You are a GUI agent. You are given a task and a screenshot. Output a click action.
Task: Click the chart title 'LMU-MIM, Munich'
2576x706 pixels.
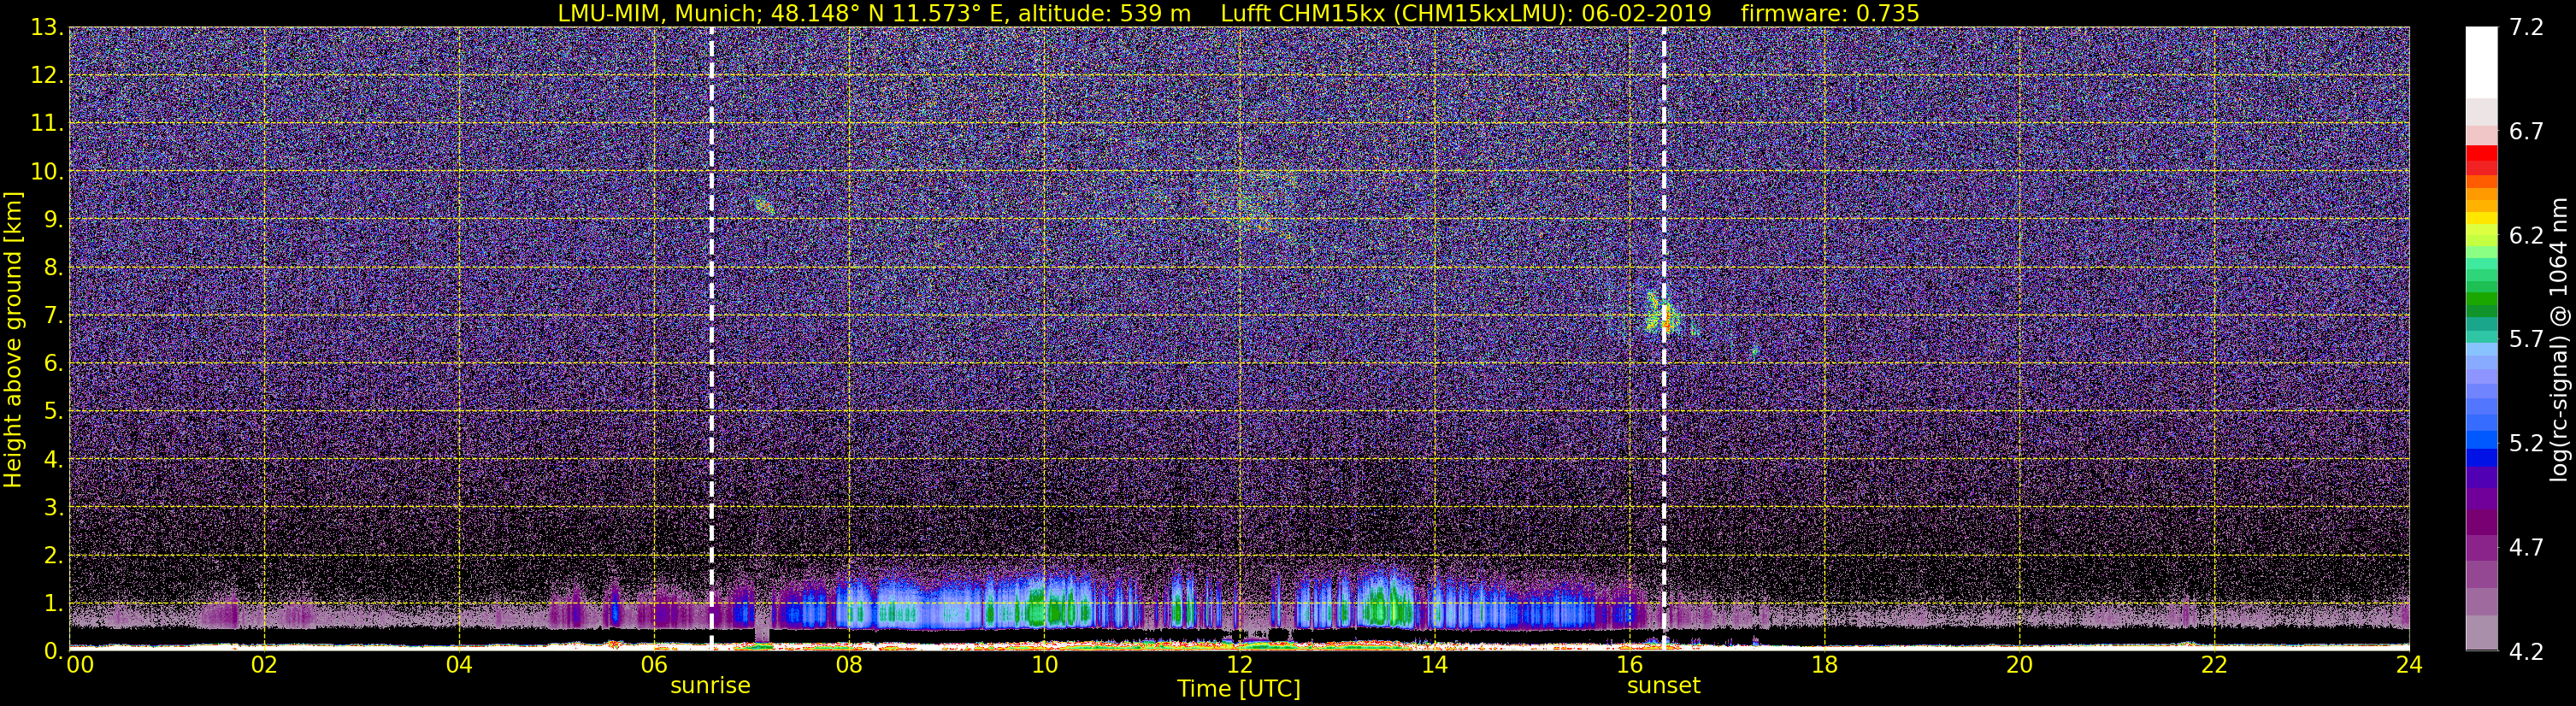pyautogui.click(x=660, y=13)
